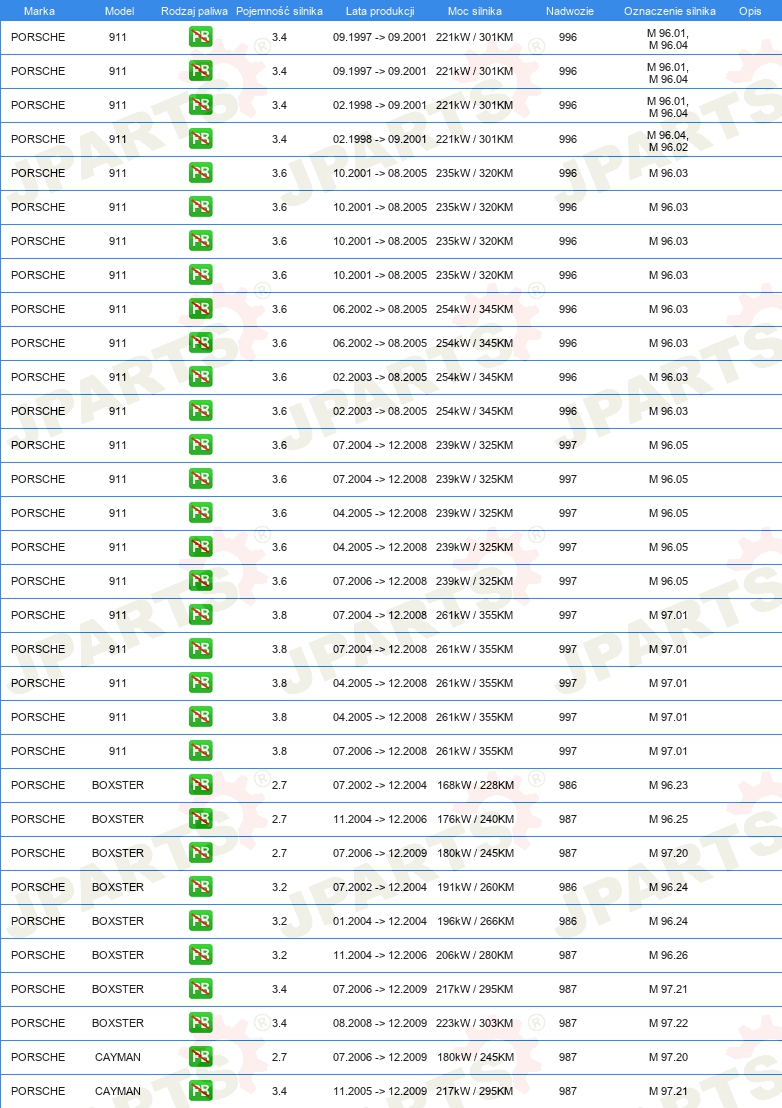Click CAYMAN model in the 2.7 row

pos(118,1057)
